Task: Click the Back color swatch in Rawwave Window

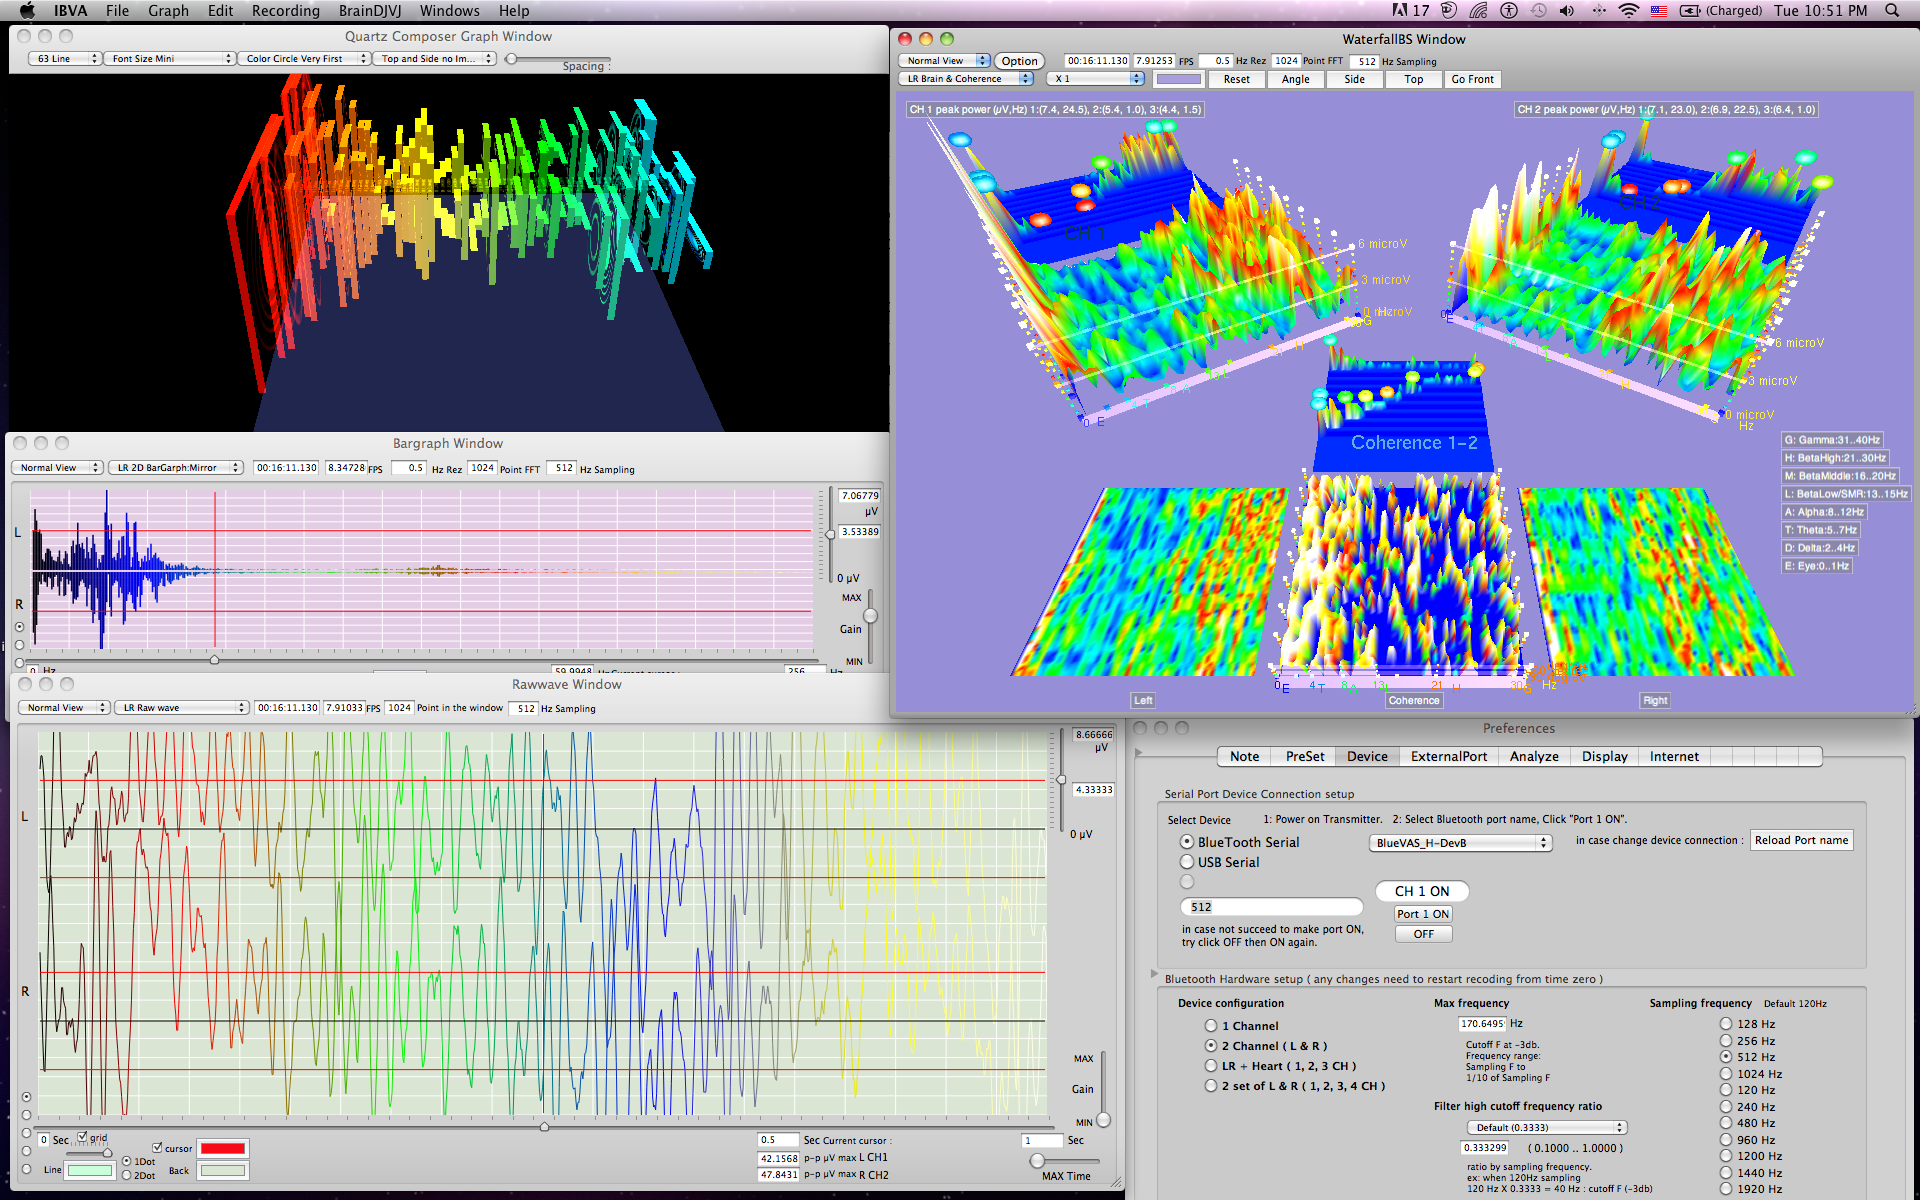Action: point(223,1170)
